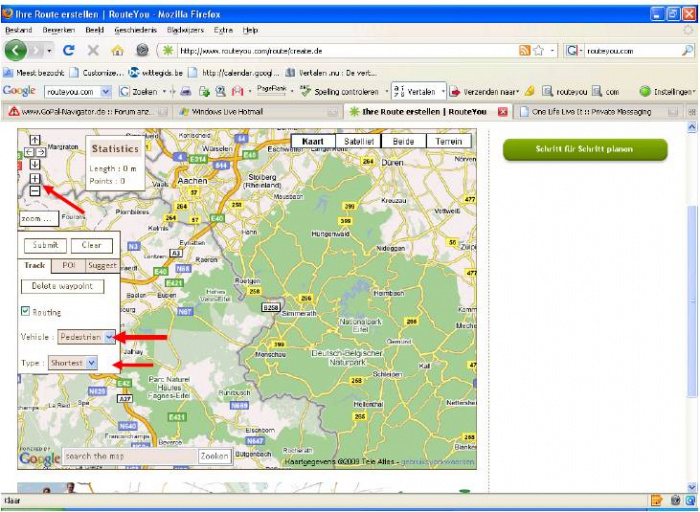Toggle the Routing checkbox
The width and height of the screenshot is (700, 512).
[25, 311]
